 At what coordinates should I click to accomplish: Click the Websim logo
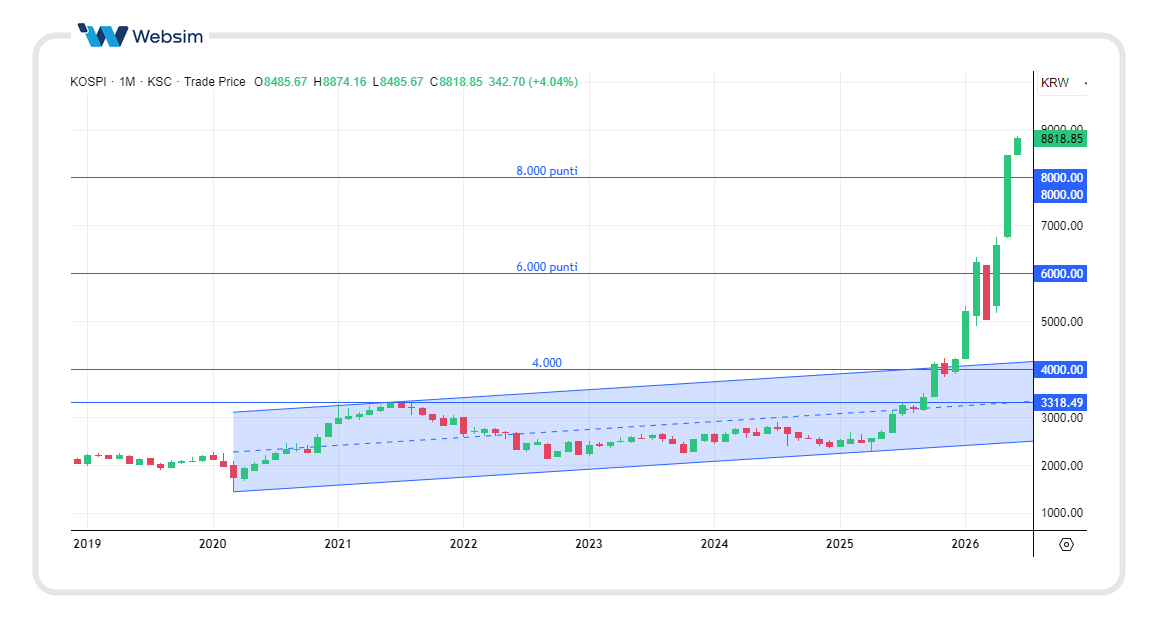(140, 35)
